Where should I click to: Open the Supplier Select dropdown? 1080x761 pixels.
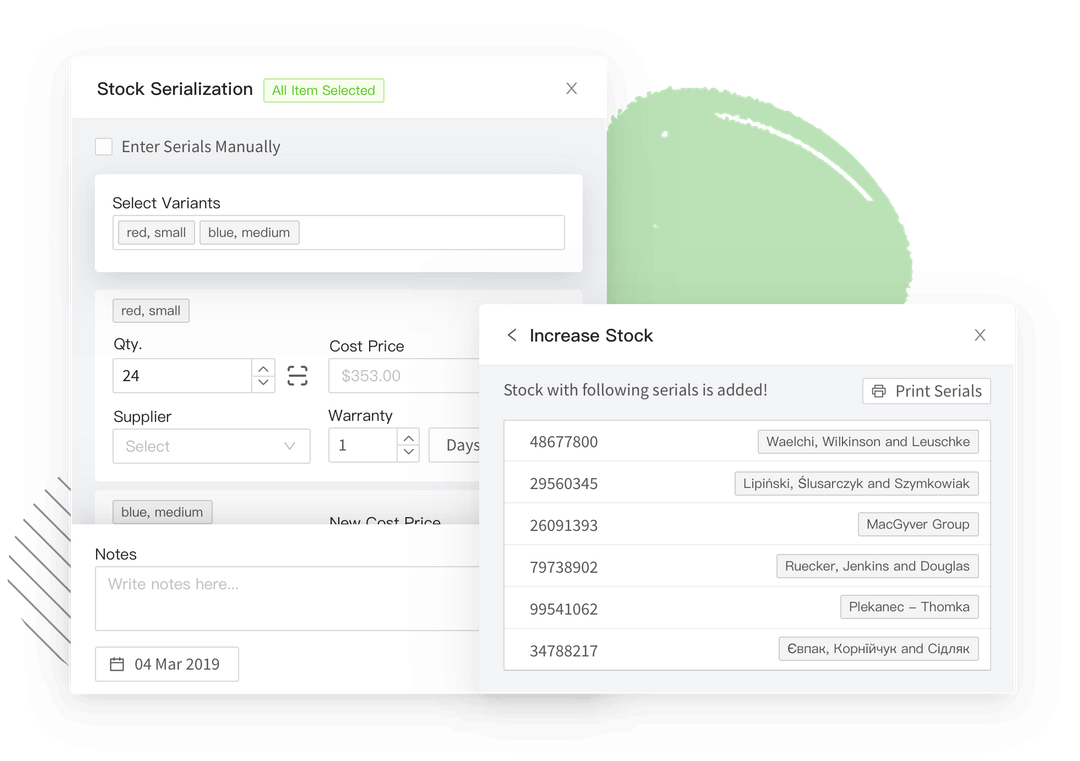(x=211, y=446)
